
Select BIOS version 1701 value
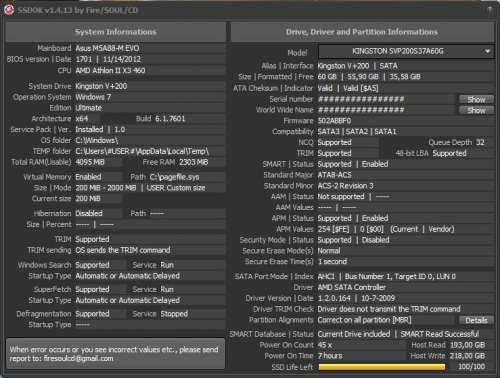pos(84,59)
